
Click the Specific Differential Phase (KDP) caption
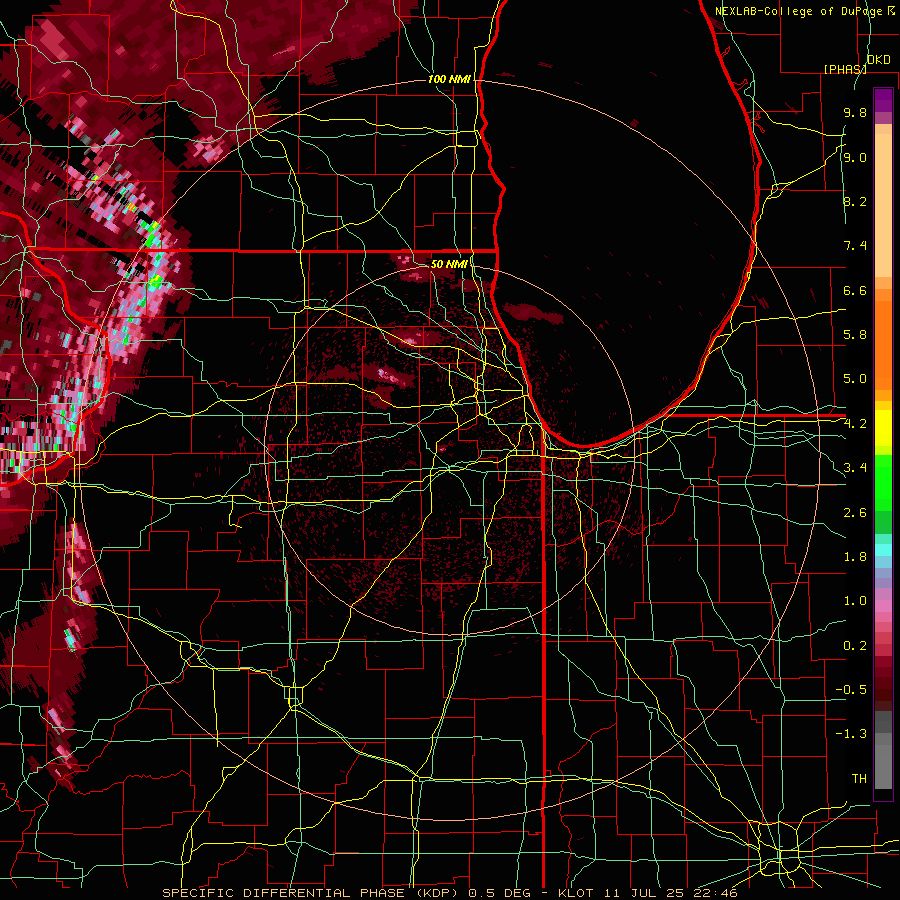tap(313, 893)
